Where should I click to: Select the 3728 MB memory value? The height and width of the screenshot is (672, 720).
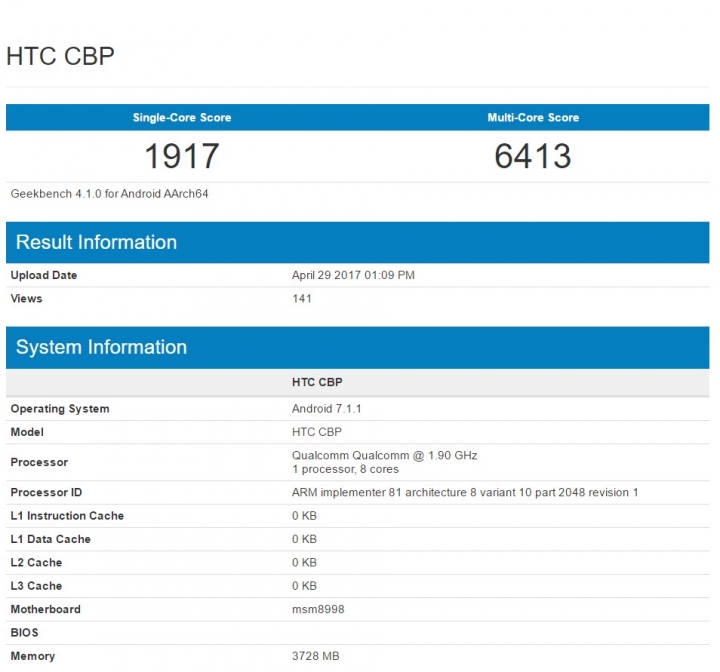[316, 656]
